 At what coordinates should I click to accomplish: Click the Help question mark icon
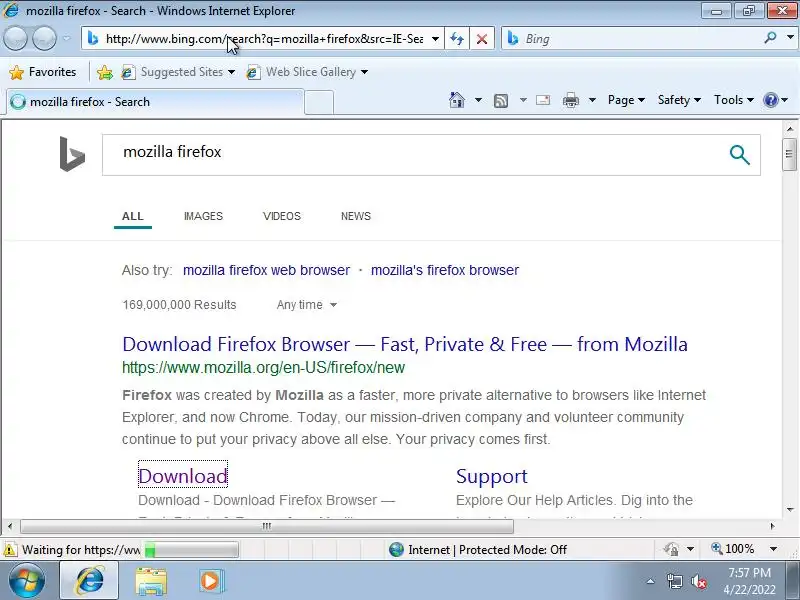(x=771, y=100)
